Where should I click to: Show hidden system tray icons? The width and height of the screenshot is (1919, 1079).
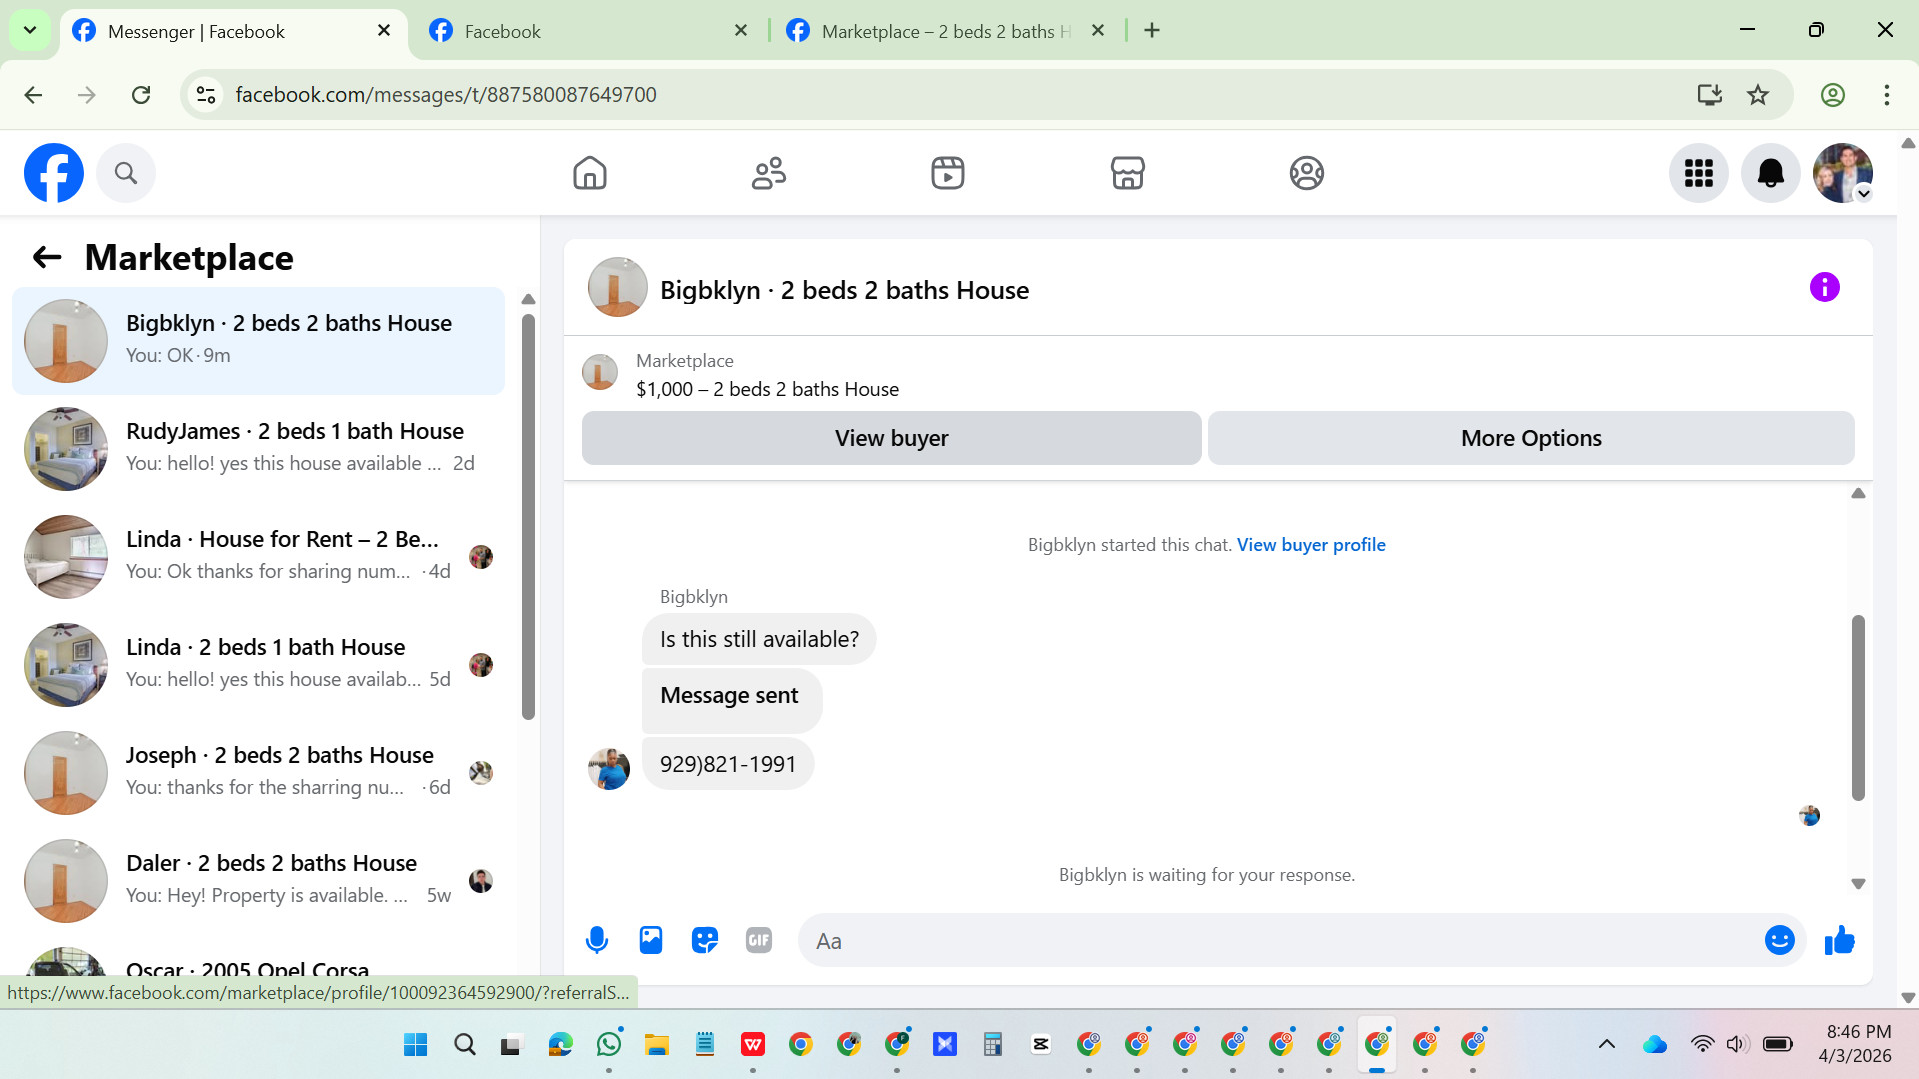[1607, 1045]
